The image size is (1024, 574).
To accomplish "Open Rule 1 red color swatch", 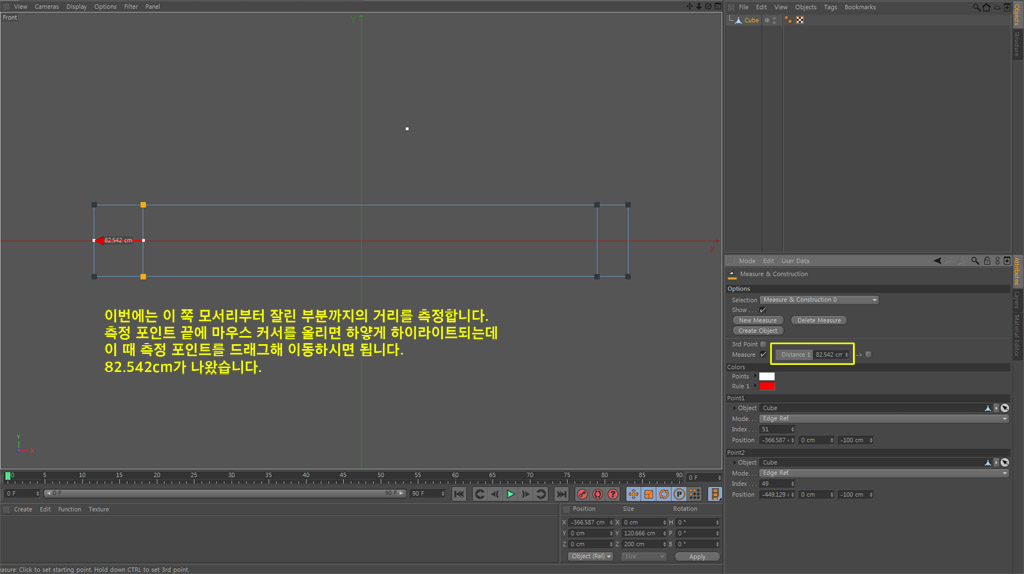I will coord(767,386).
